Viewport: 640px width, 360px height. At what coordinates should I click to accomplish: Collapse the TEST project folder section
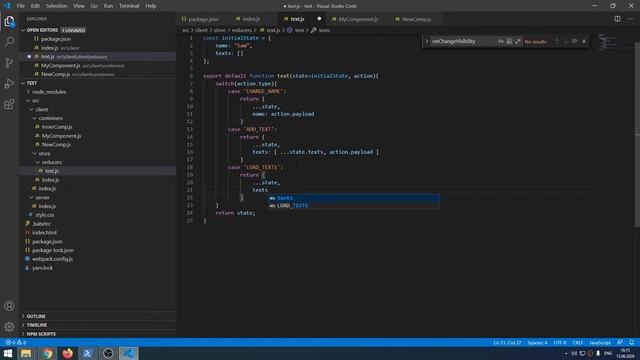tap(23, 83)
